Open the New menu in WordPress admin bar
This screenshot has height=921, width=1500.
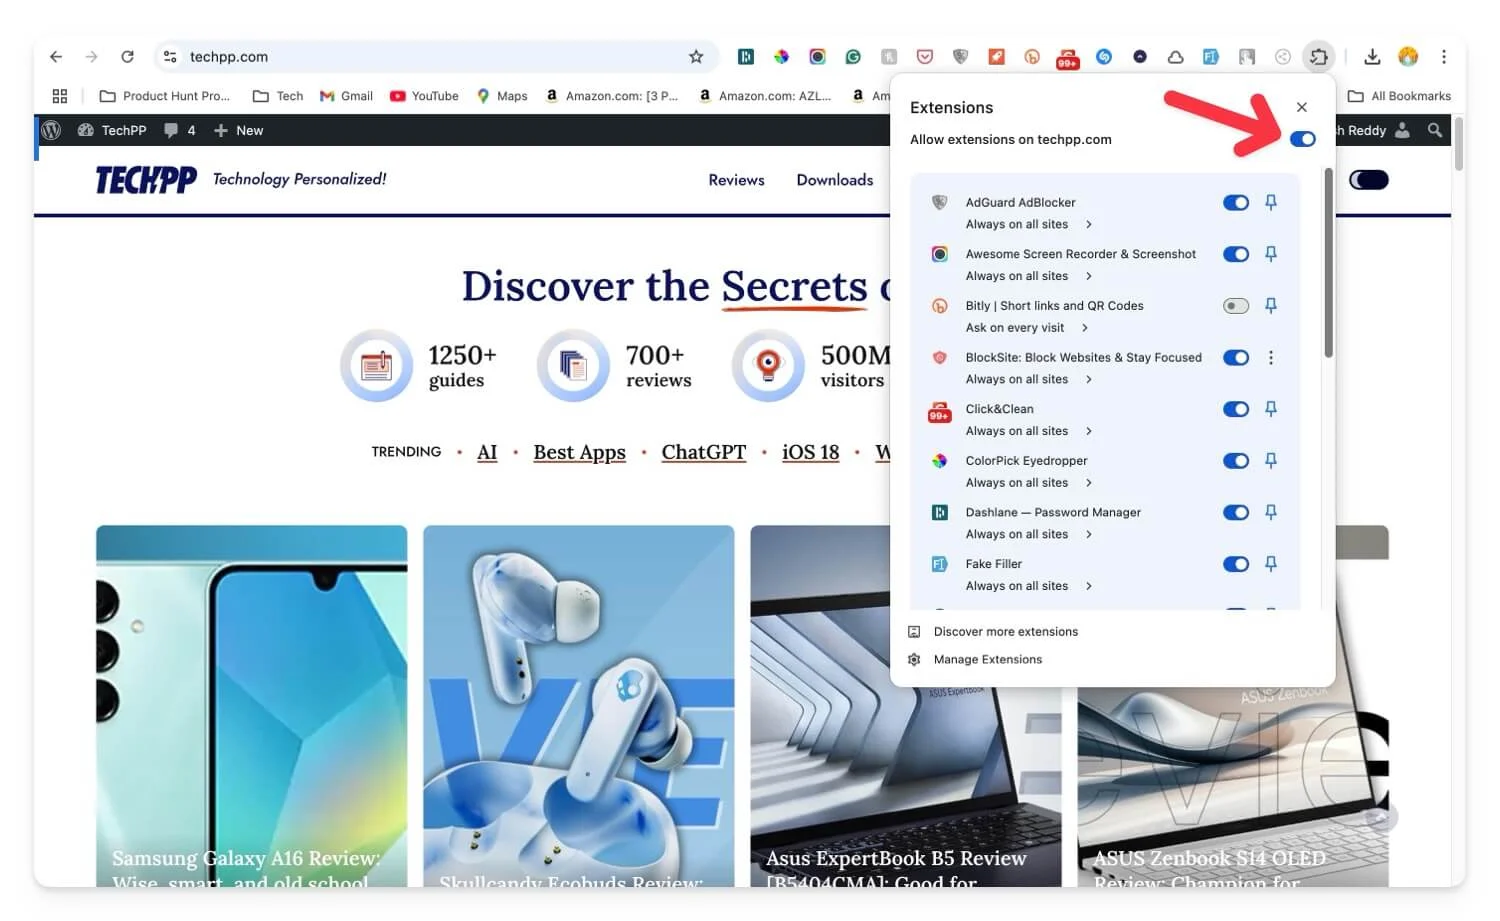pos(239,130)
